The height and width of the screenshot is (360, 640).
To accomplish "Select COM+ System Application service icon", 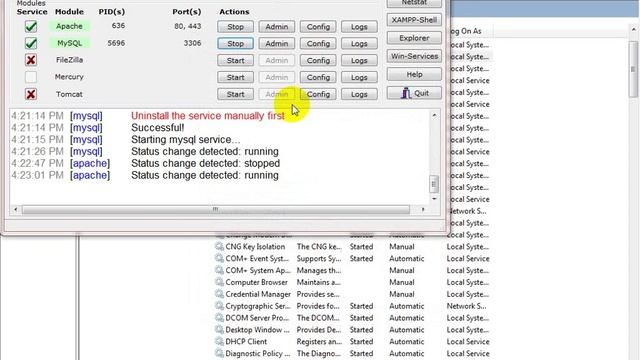I will click(220, 270).
